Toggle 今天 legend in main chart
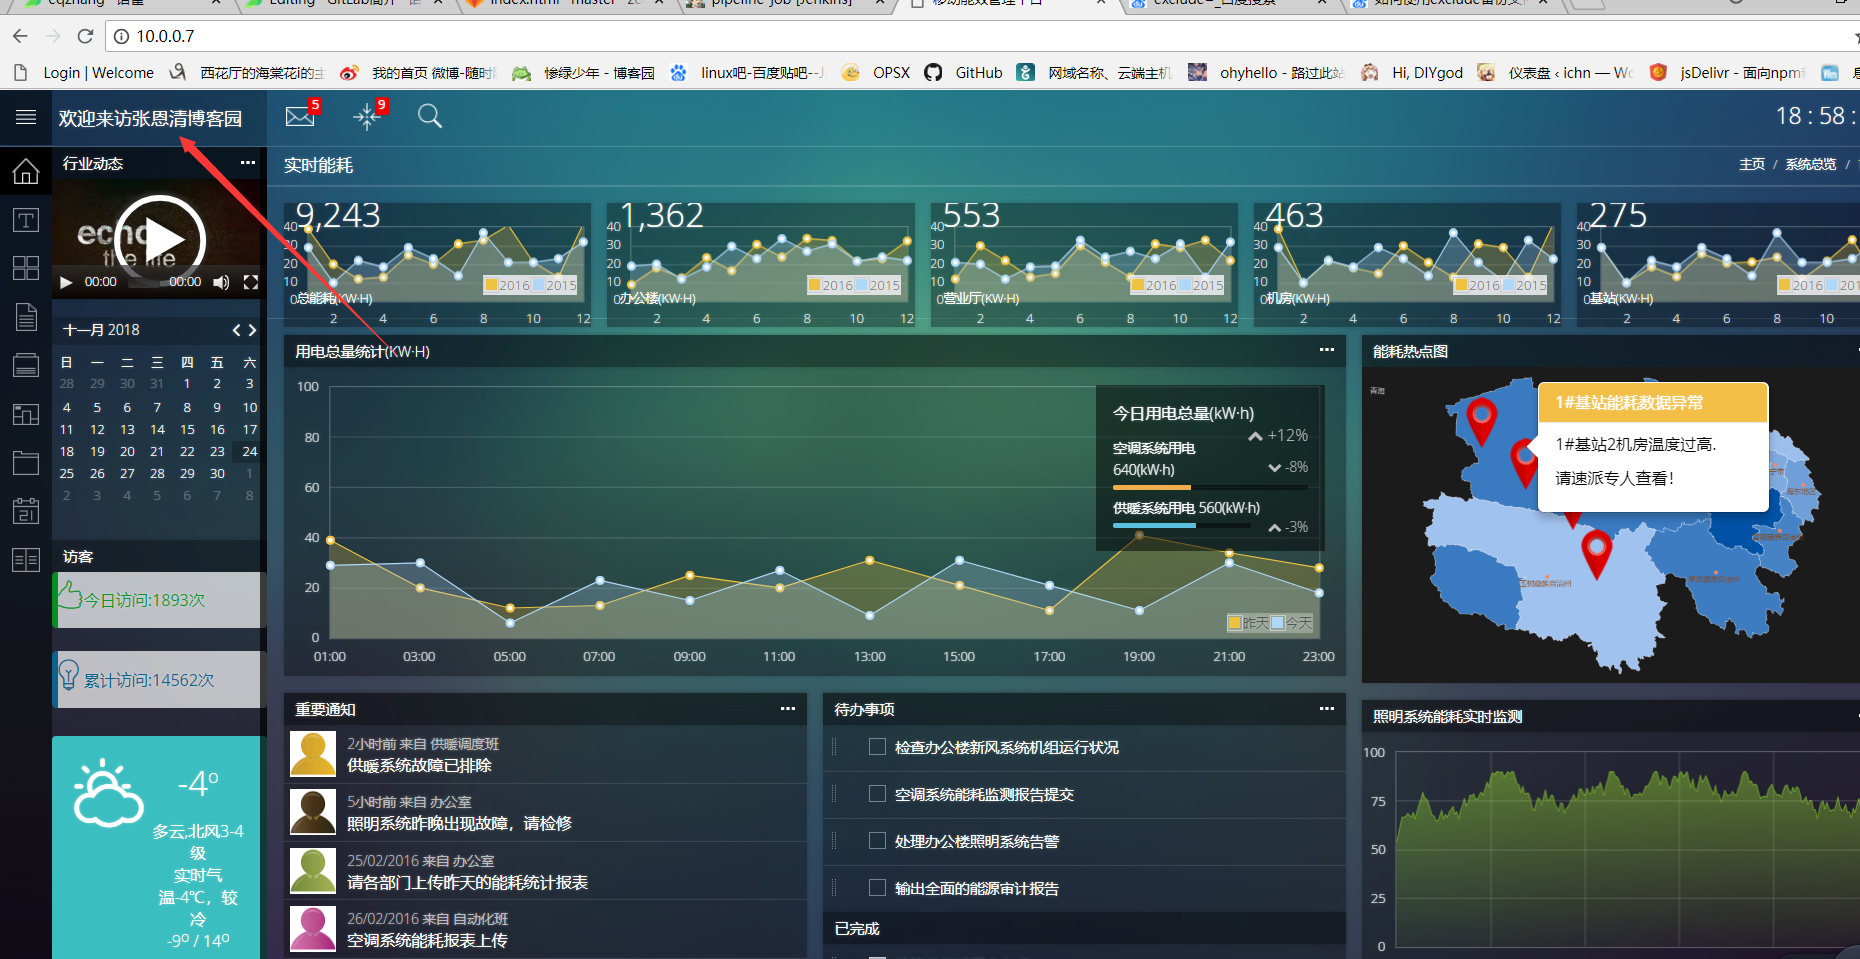 1291,623
